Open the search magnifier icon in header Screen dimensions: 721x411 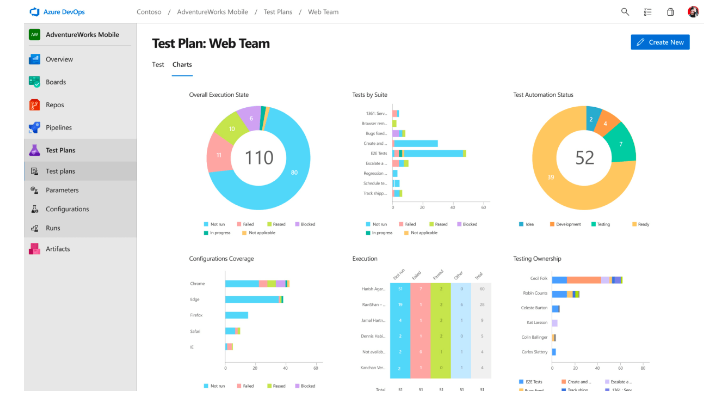click(x=625, y=12)
